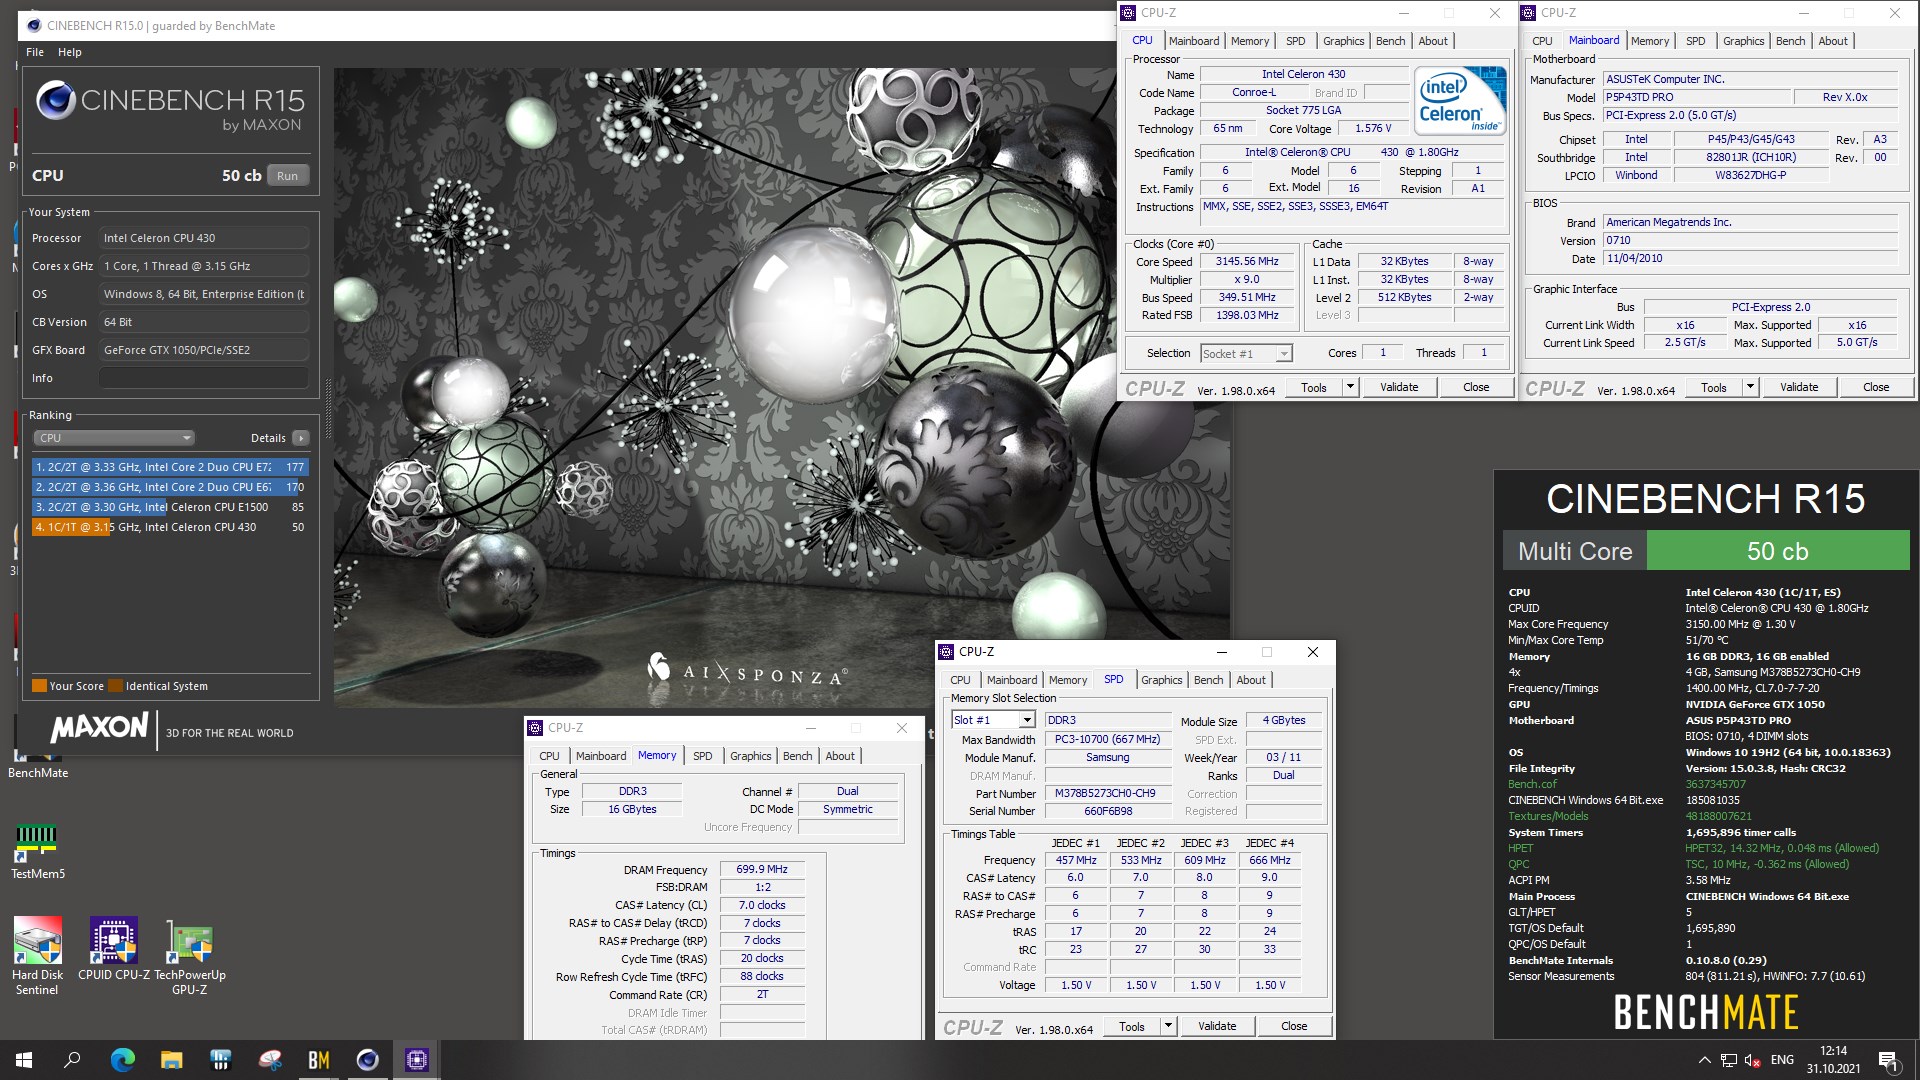Viewport: 1920px width, 1080px height.
Task: Select ranking entry with score 177
Action: click(170, 467)
